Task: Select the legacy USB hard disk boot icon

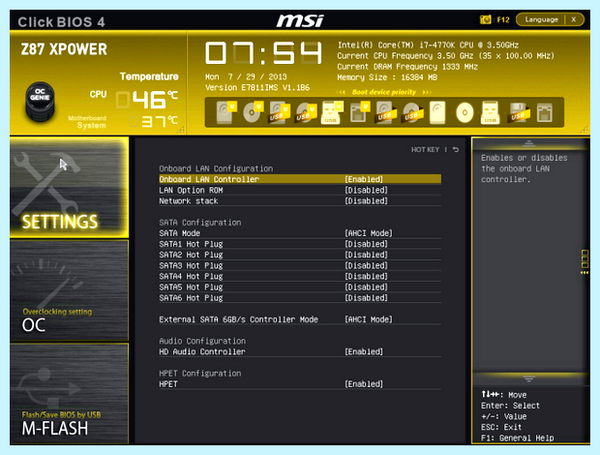Action: click(x=385, y=113)
